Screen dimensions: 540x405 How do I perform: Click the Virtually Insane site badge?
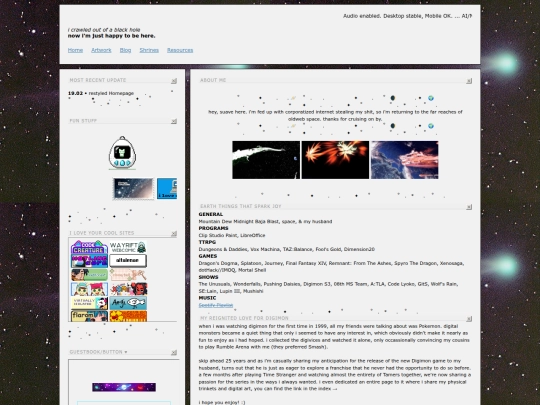click(89, 303)
